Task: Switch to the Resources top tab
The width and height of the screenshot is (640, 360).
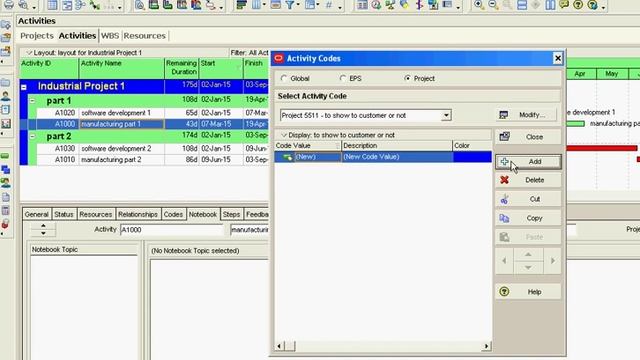Action: [144, 36]
